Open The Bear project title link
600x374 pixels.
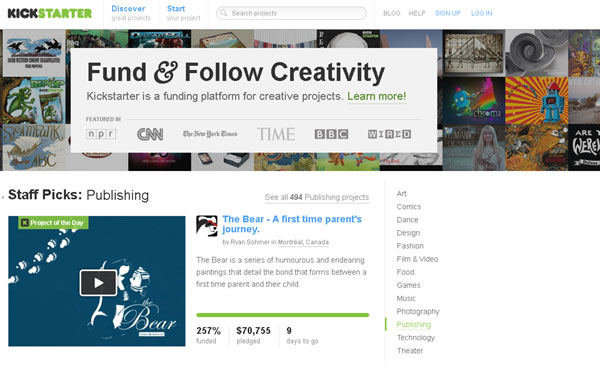click(292, 224)
